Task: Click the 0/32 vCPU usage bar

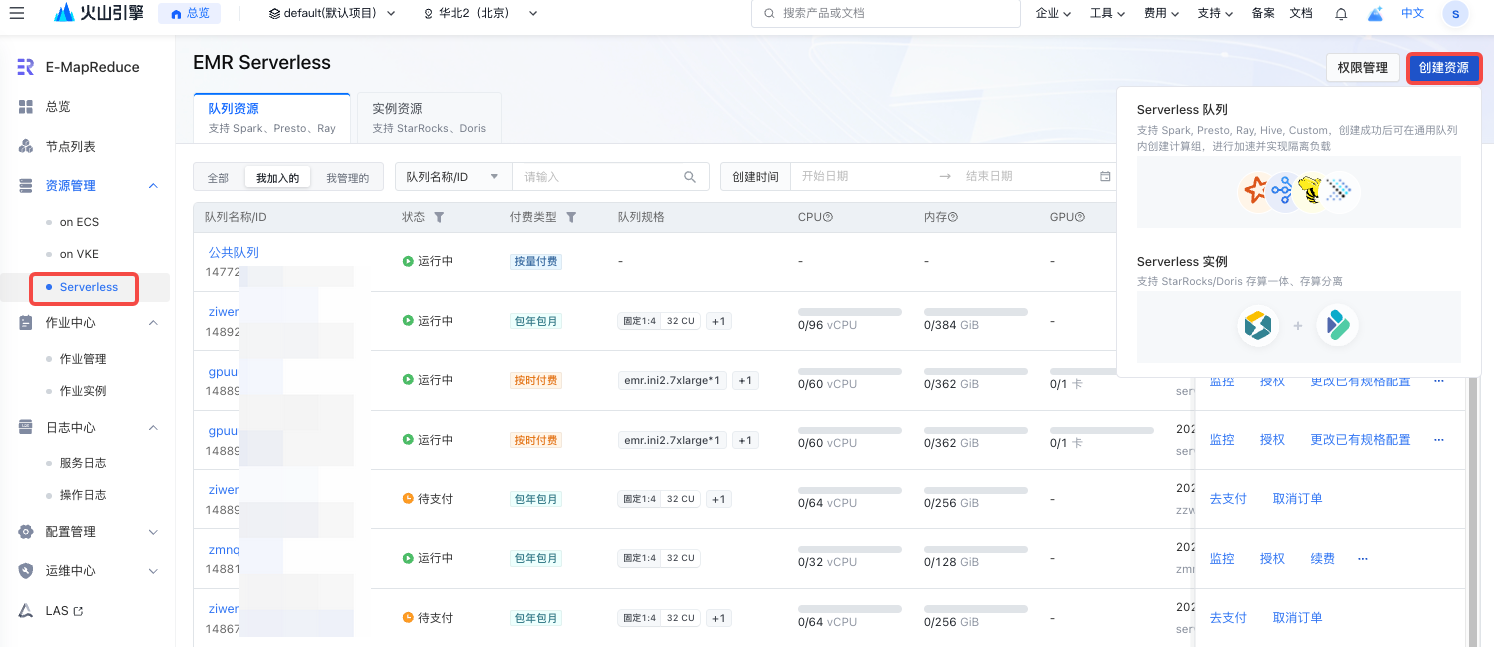Action: coord(850,549)
